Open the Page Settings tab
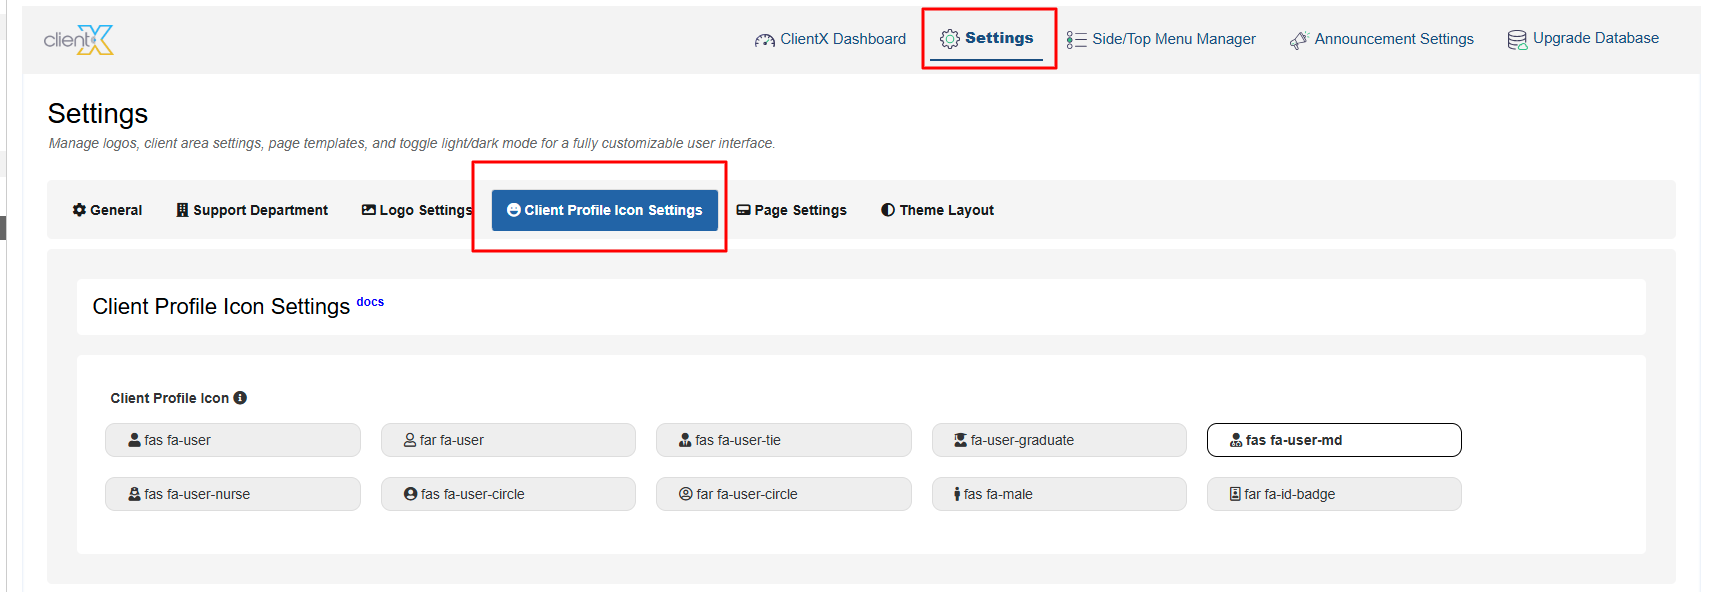 pos(791,210)
